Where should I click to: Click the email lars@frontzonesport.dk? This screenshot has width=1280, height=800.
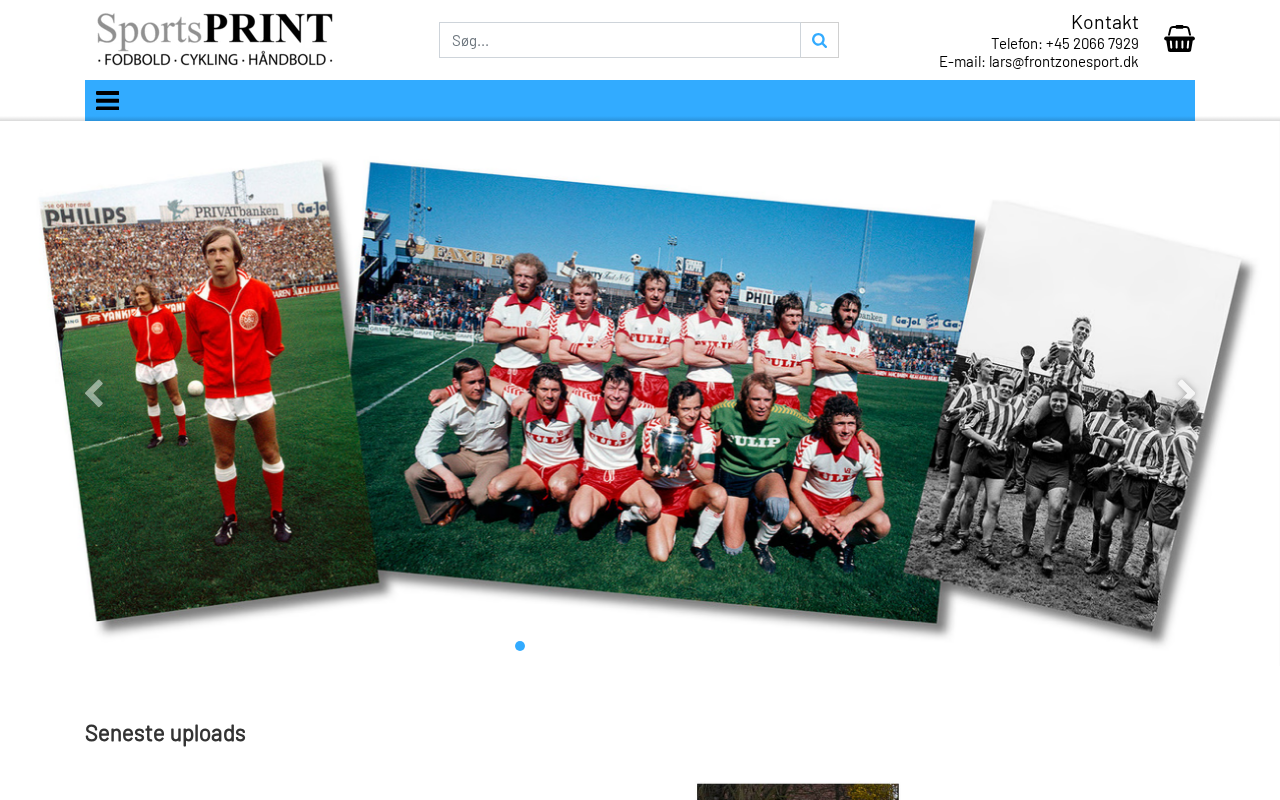(1064, 61)
